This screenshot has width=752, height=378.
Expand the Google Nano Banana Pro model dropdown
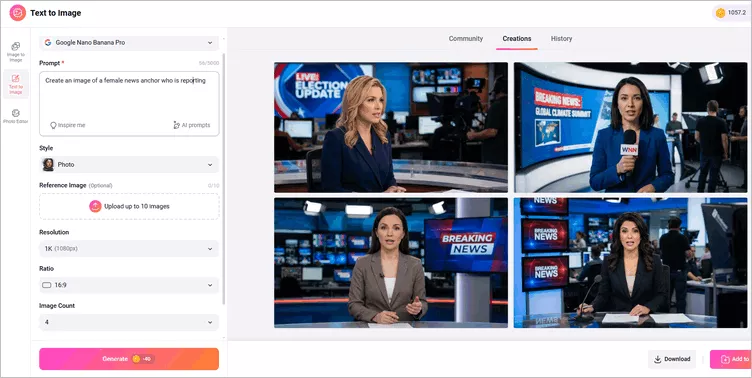pos(129,43)
